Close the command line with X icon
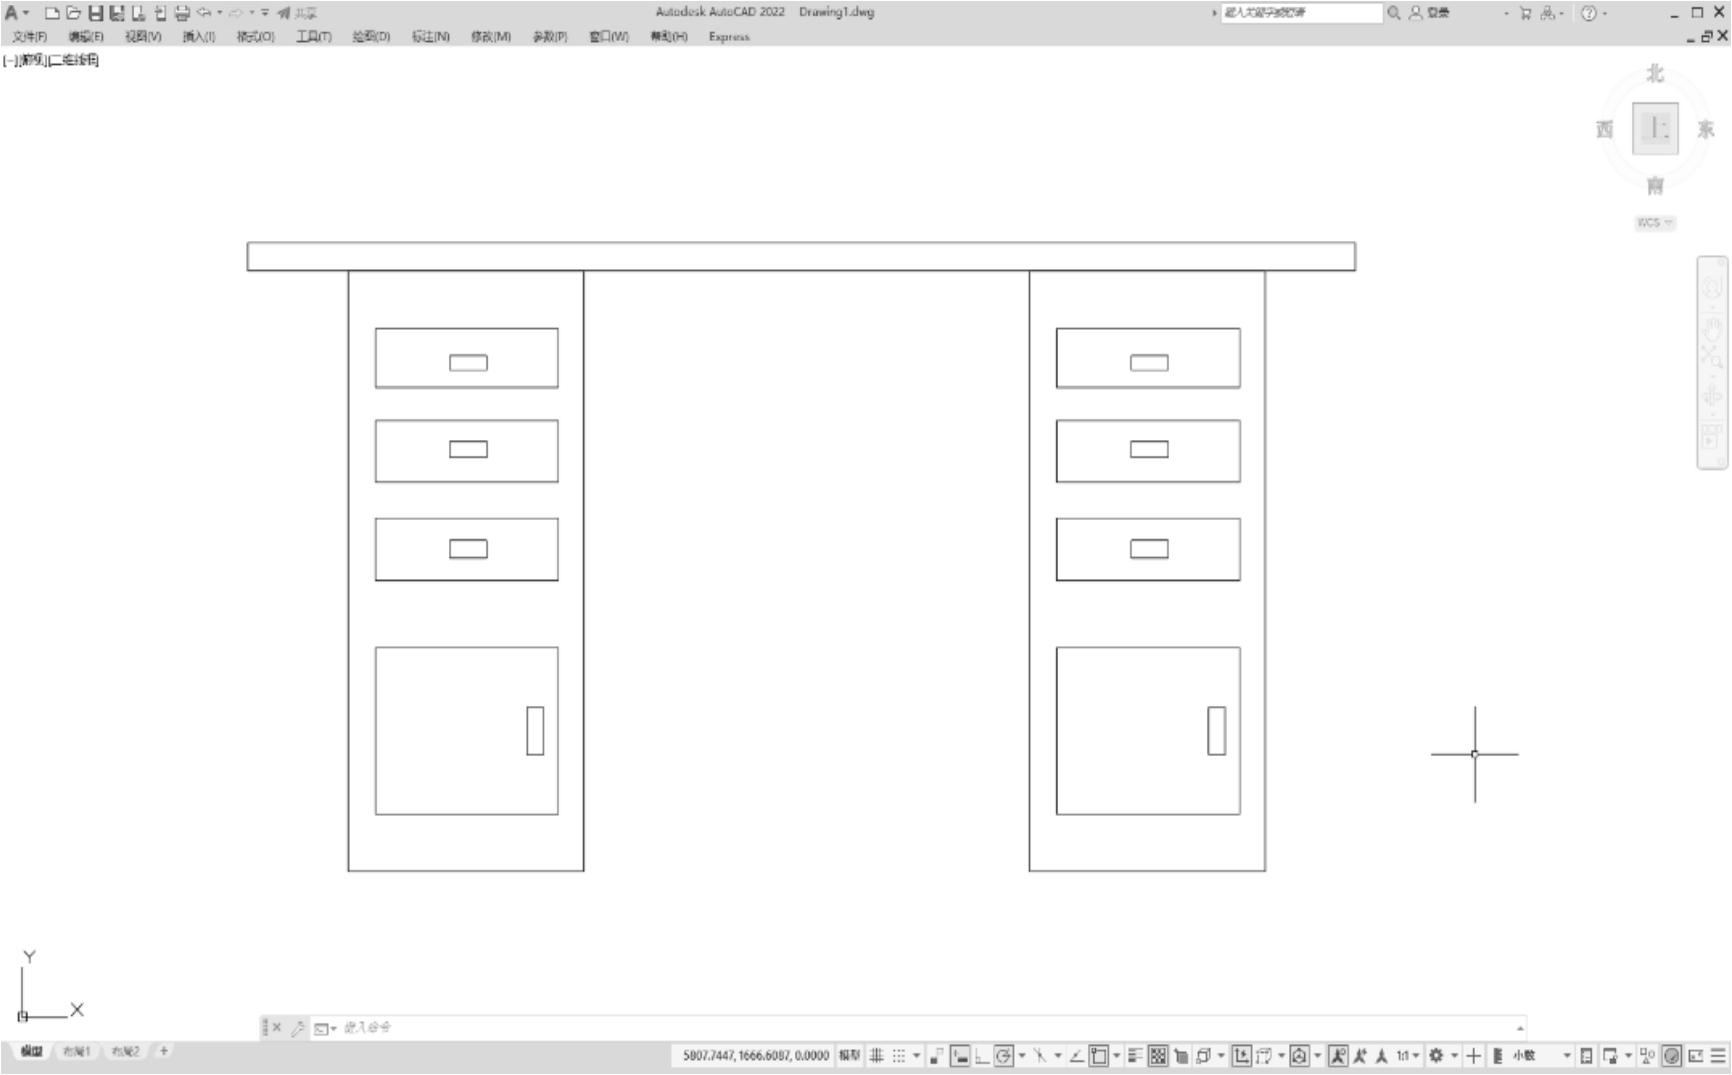This screenshot has height=1075, width=1732. click(277, 1028)
